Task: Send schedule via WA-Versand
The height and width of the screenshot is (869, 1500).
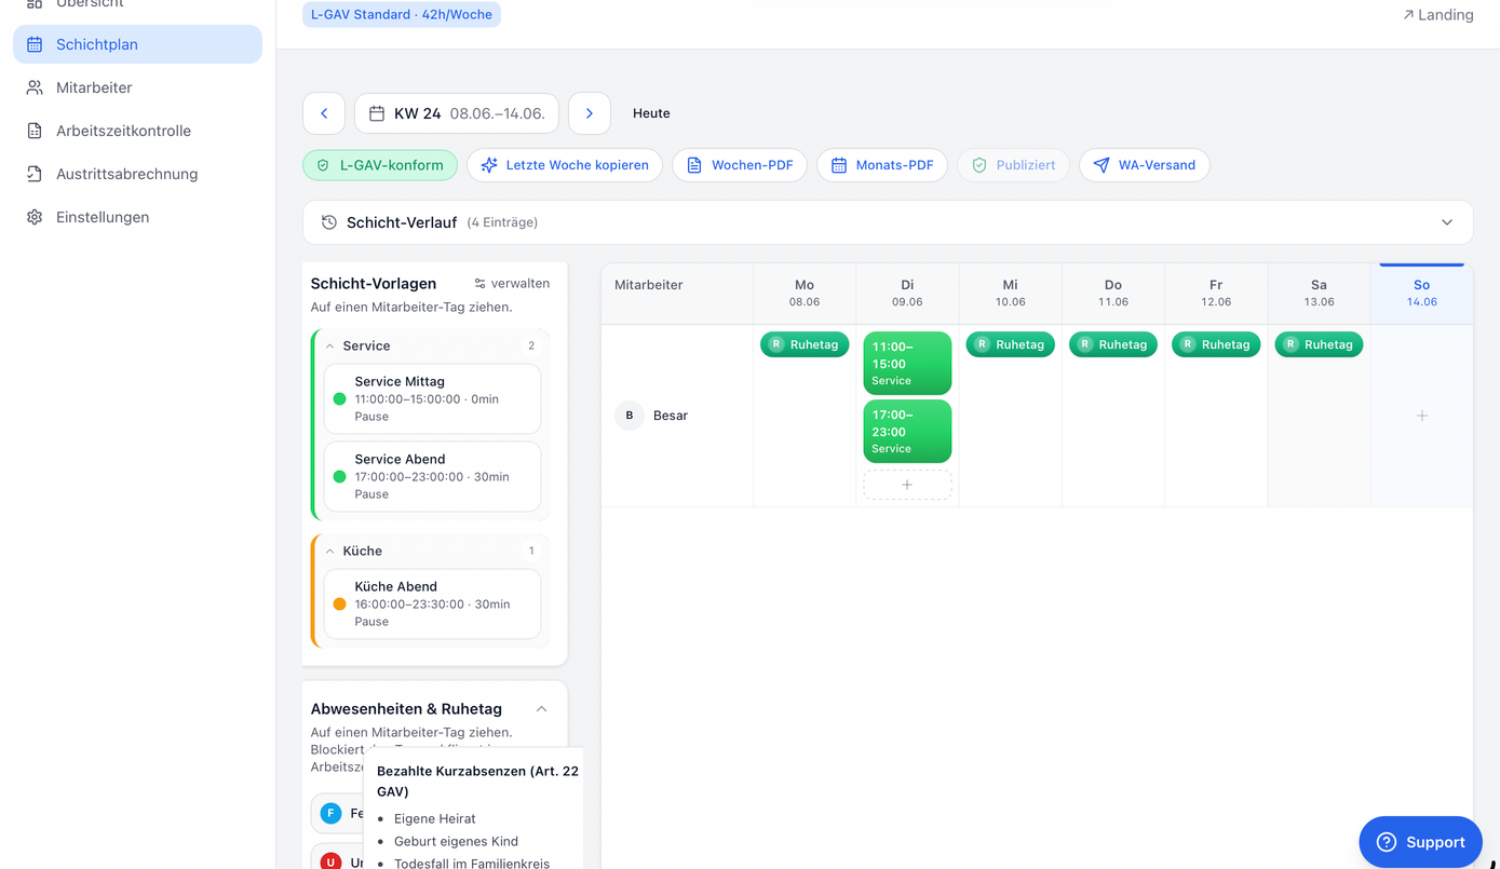Action: pos(1144,165)
